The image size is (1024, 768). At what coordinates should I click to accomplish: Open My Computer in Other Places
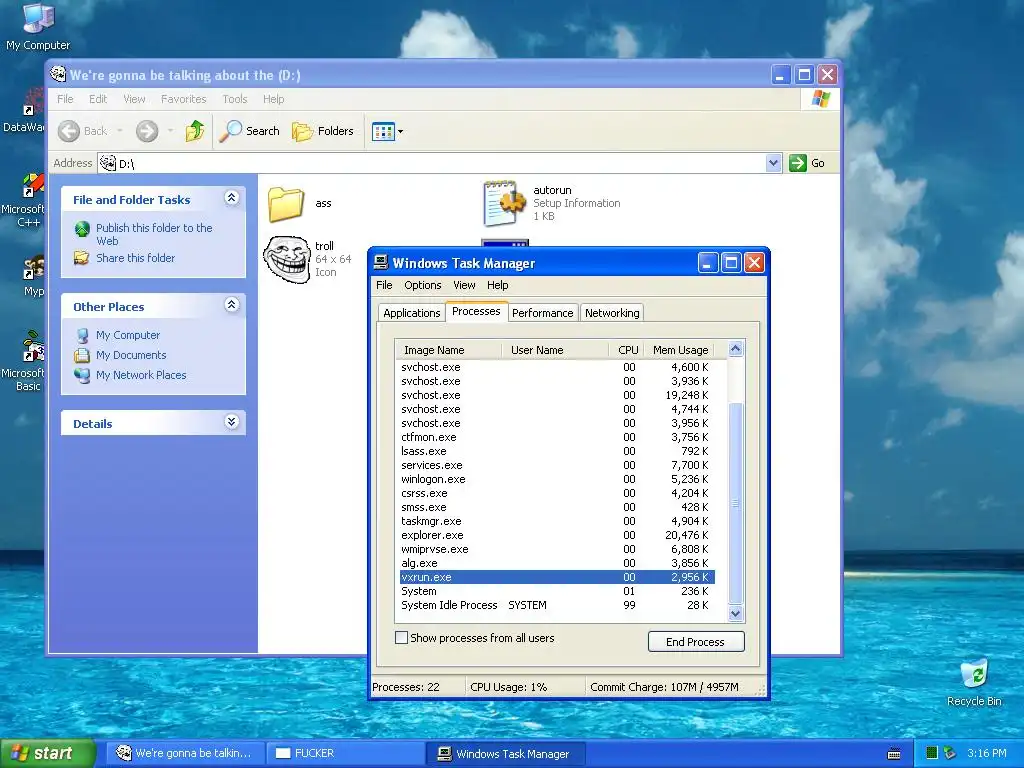coord(128,335)
